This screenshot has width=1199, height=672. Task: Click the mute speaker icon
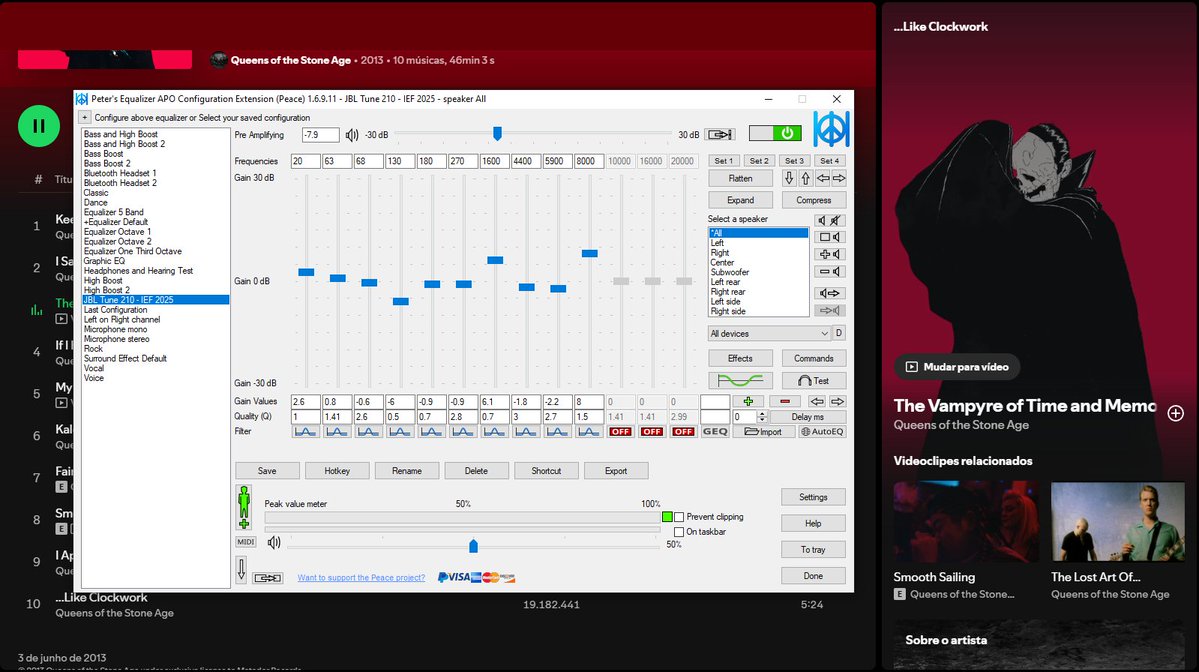click(830, 220)
